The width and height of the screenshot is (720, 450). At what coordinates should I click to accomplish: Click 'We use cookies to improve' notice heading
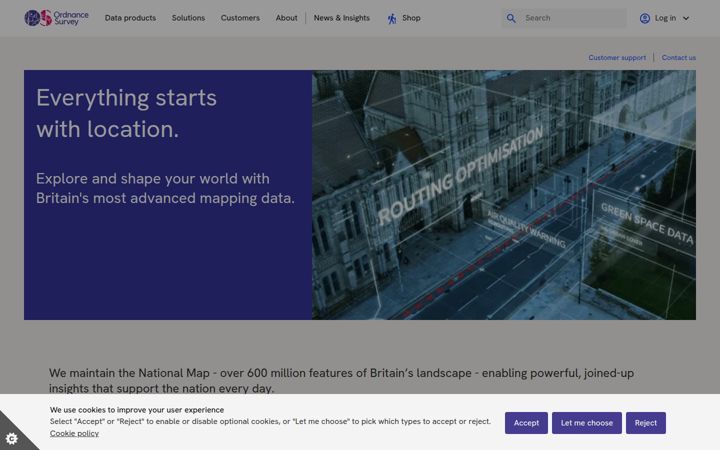tap(137, 410)
